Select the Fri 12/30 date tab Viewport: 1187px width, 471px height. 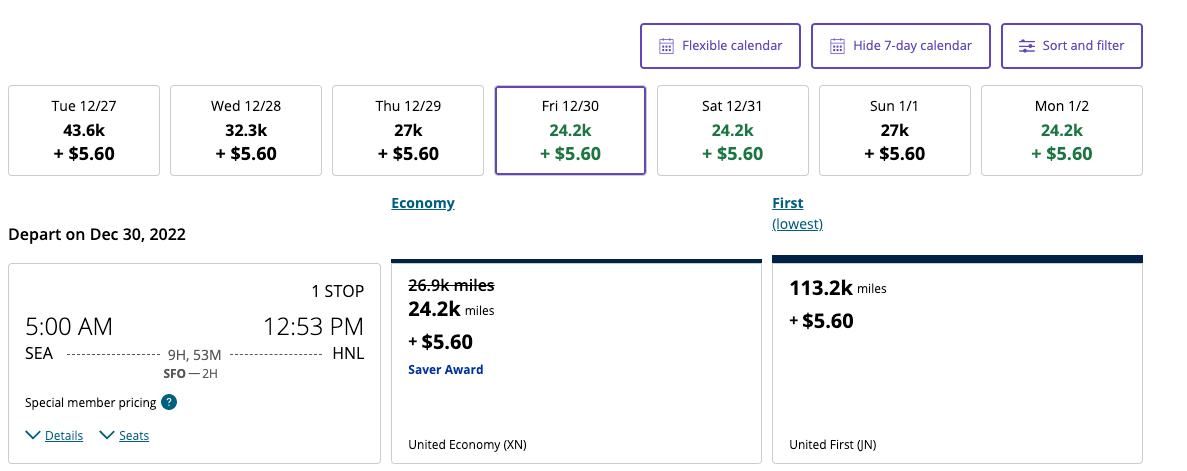click(570, 130)
